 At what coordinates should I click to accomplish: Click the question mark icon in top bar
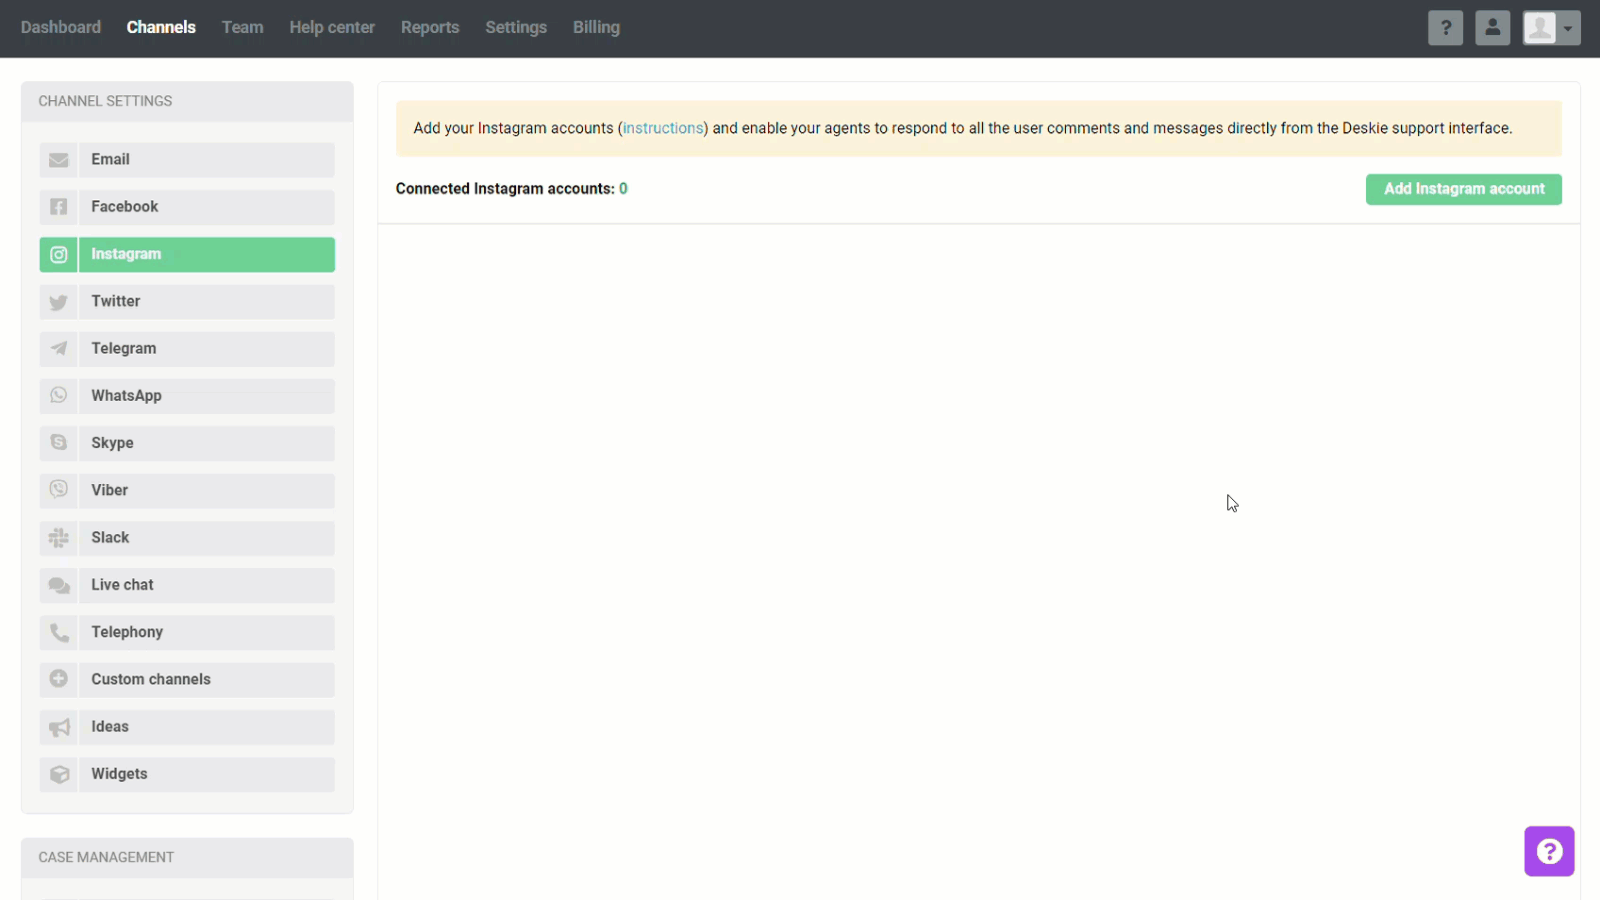pos(1445,28)
